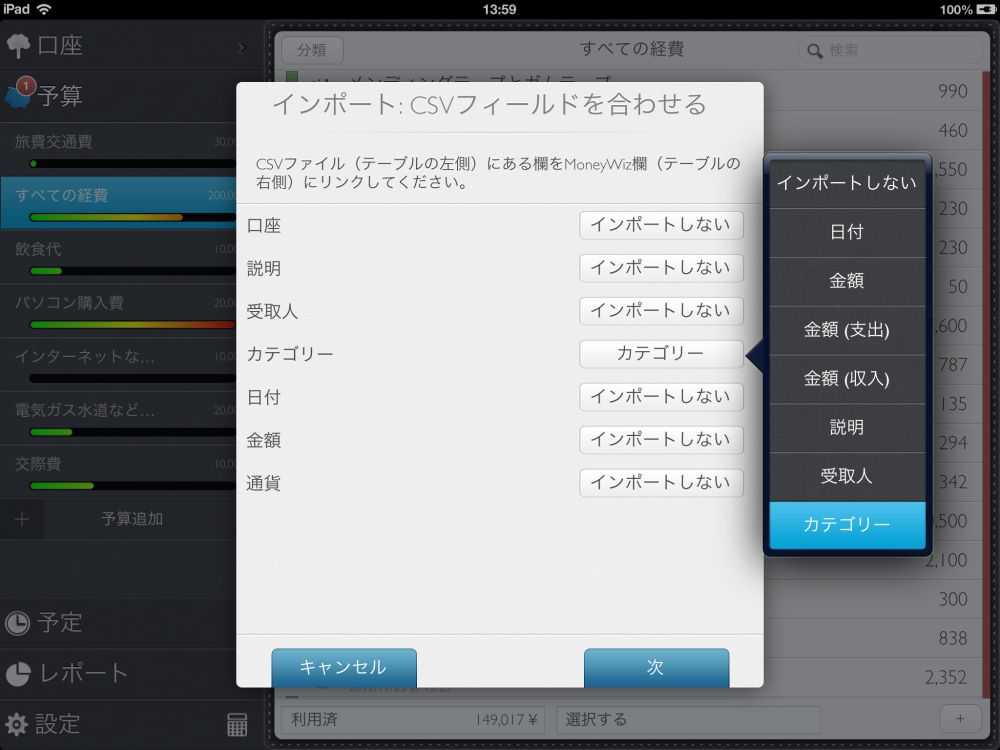This screenshot has width=1000, height=750.
Task: Open the 受取人 field mapping dropdown
Action: click(x=661, y=311)
